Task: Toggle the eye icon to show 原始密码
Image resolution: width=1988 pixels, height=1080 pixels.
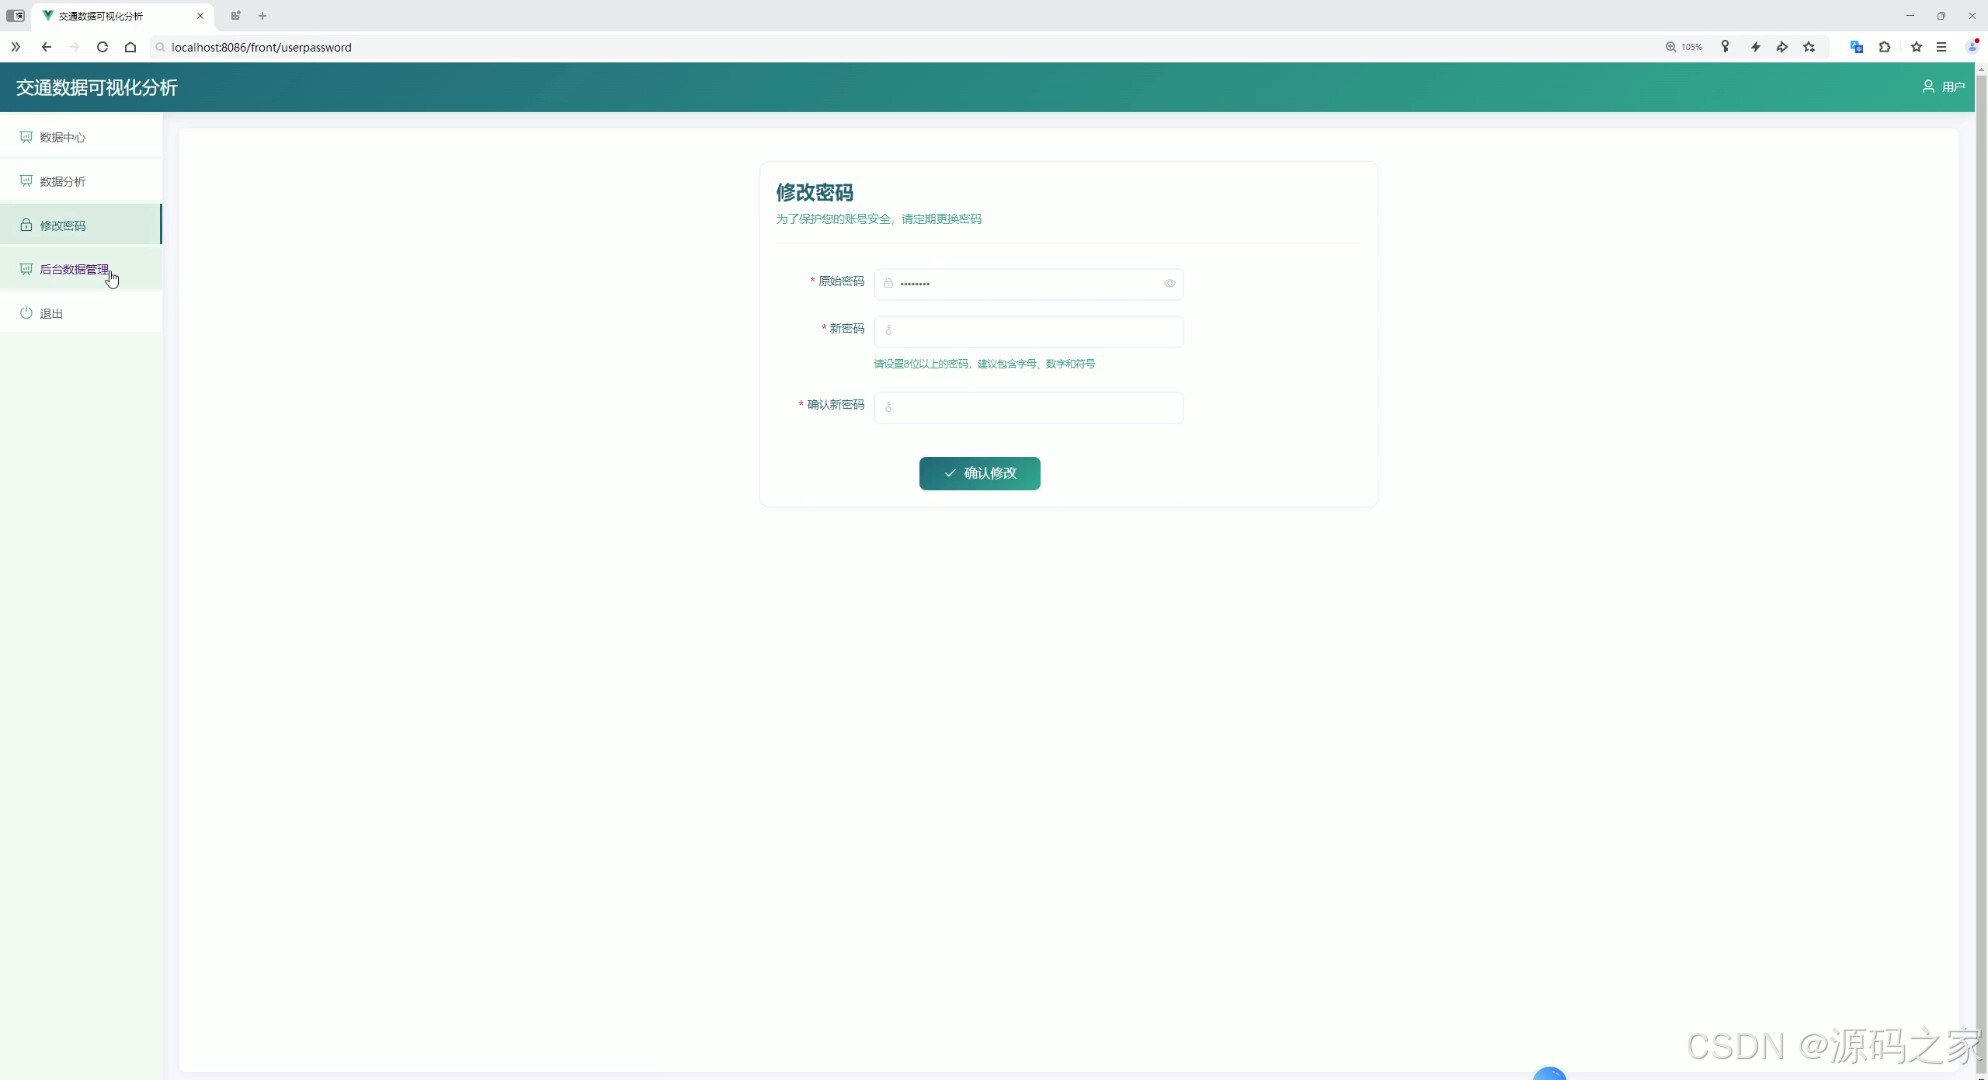Action: click(x=1169, y=283)
